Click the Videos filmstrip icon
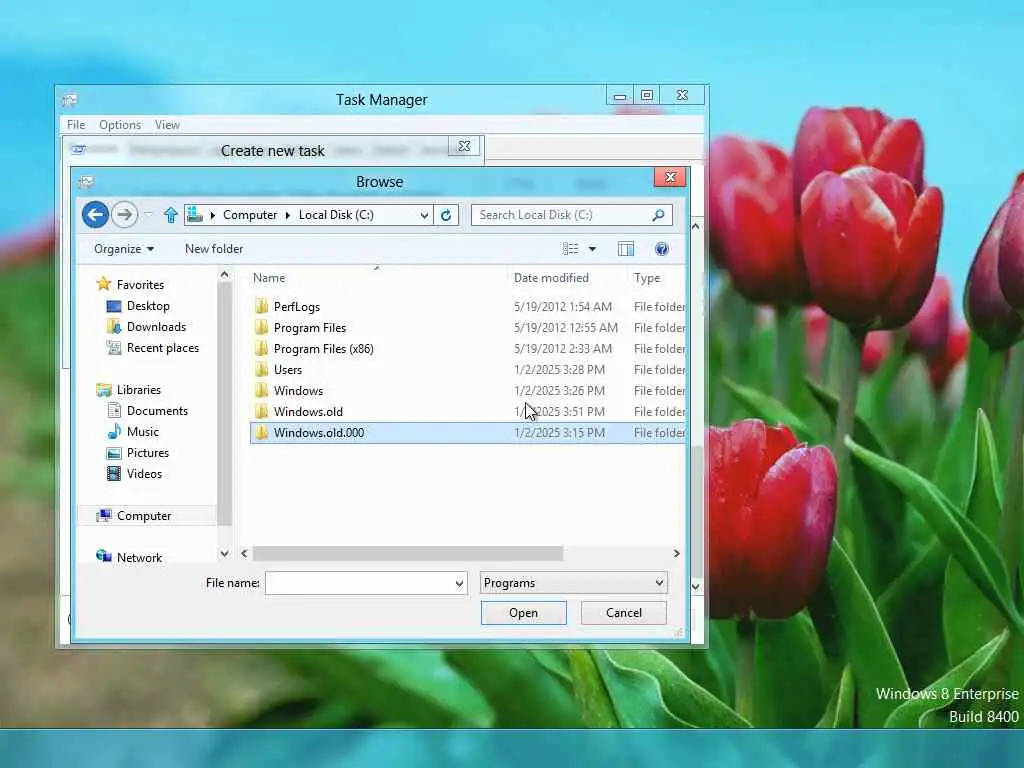 tap(114, 473)
